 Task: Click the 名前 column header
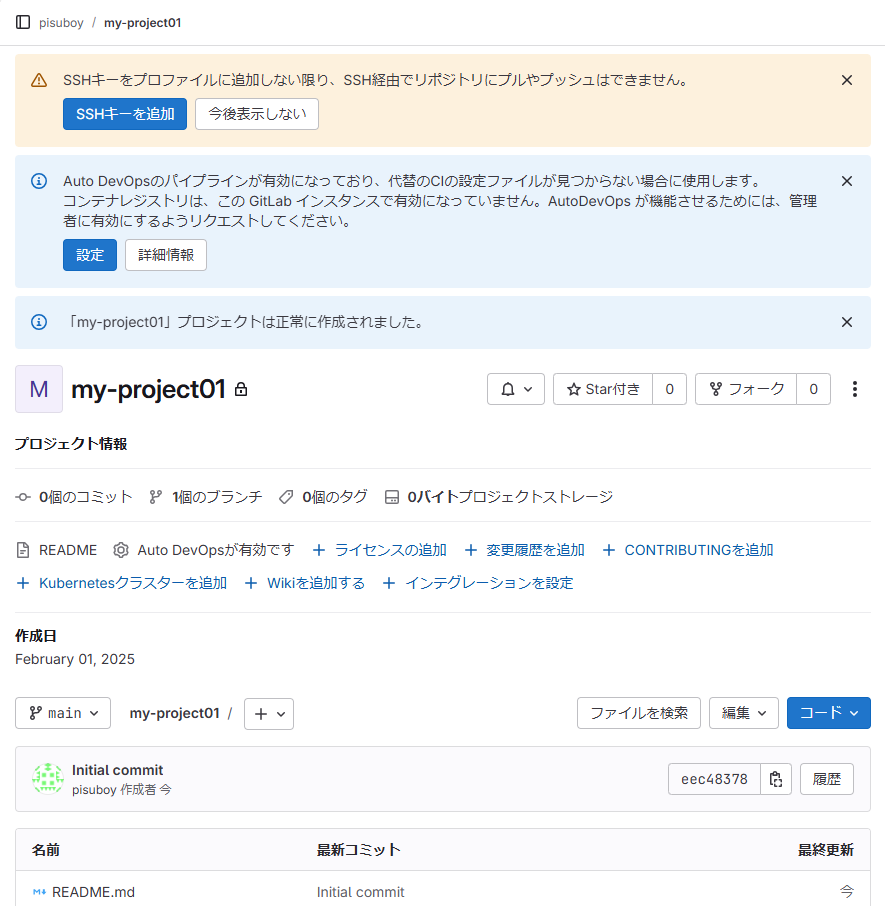(x=46, y=850)
